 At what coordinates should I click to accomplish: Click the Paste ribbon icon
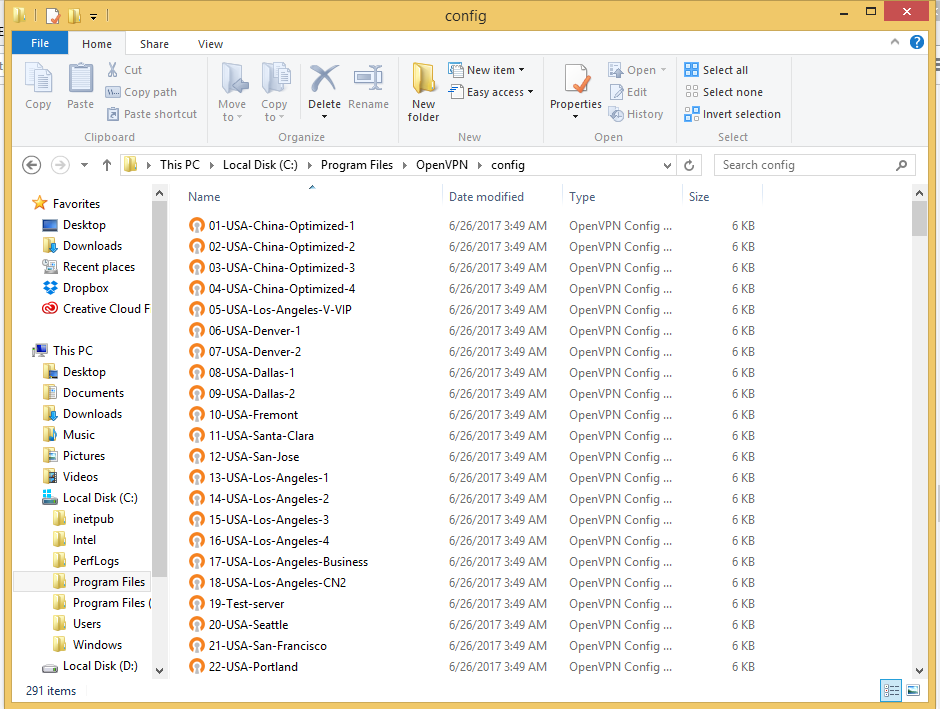(x=80, y=79)
